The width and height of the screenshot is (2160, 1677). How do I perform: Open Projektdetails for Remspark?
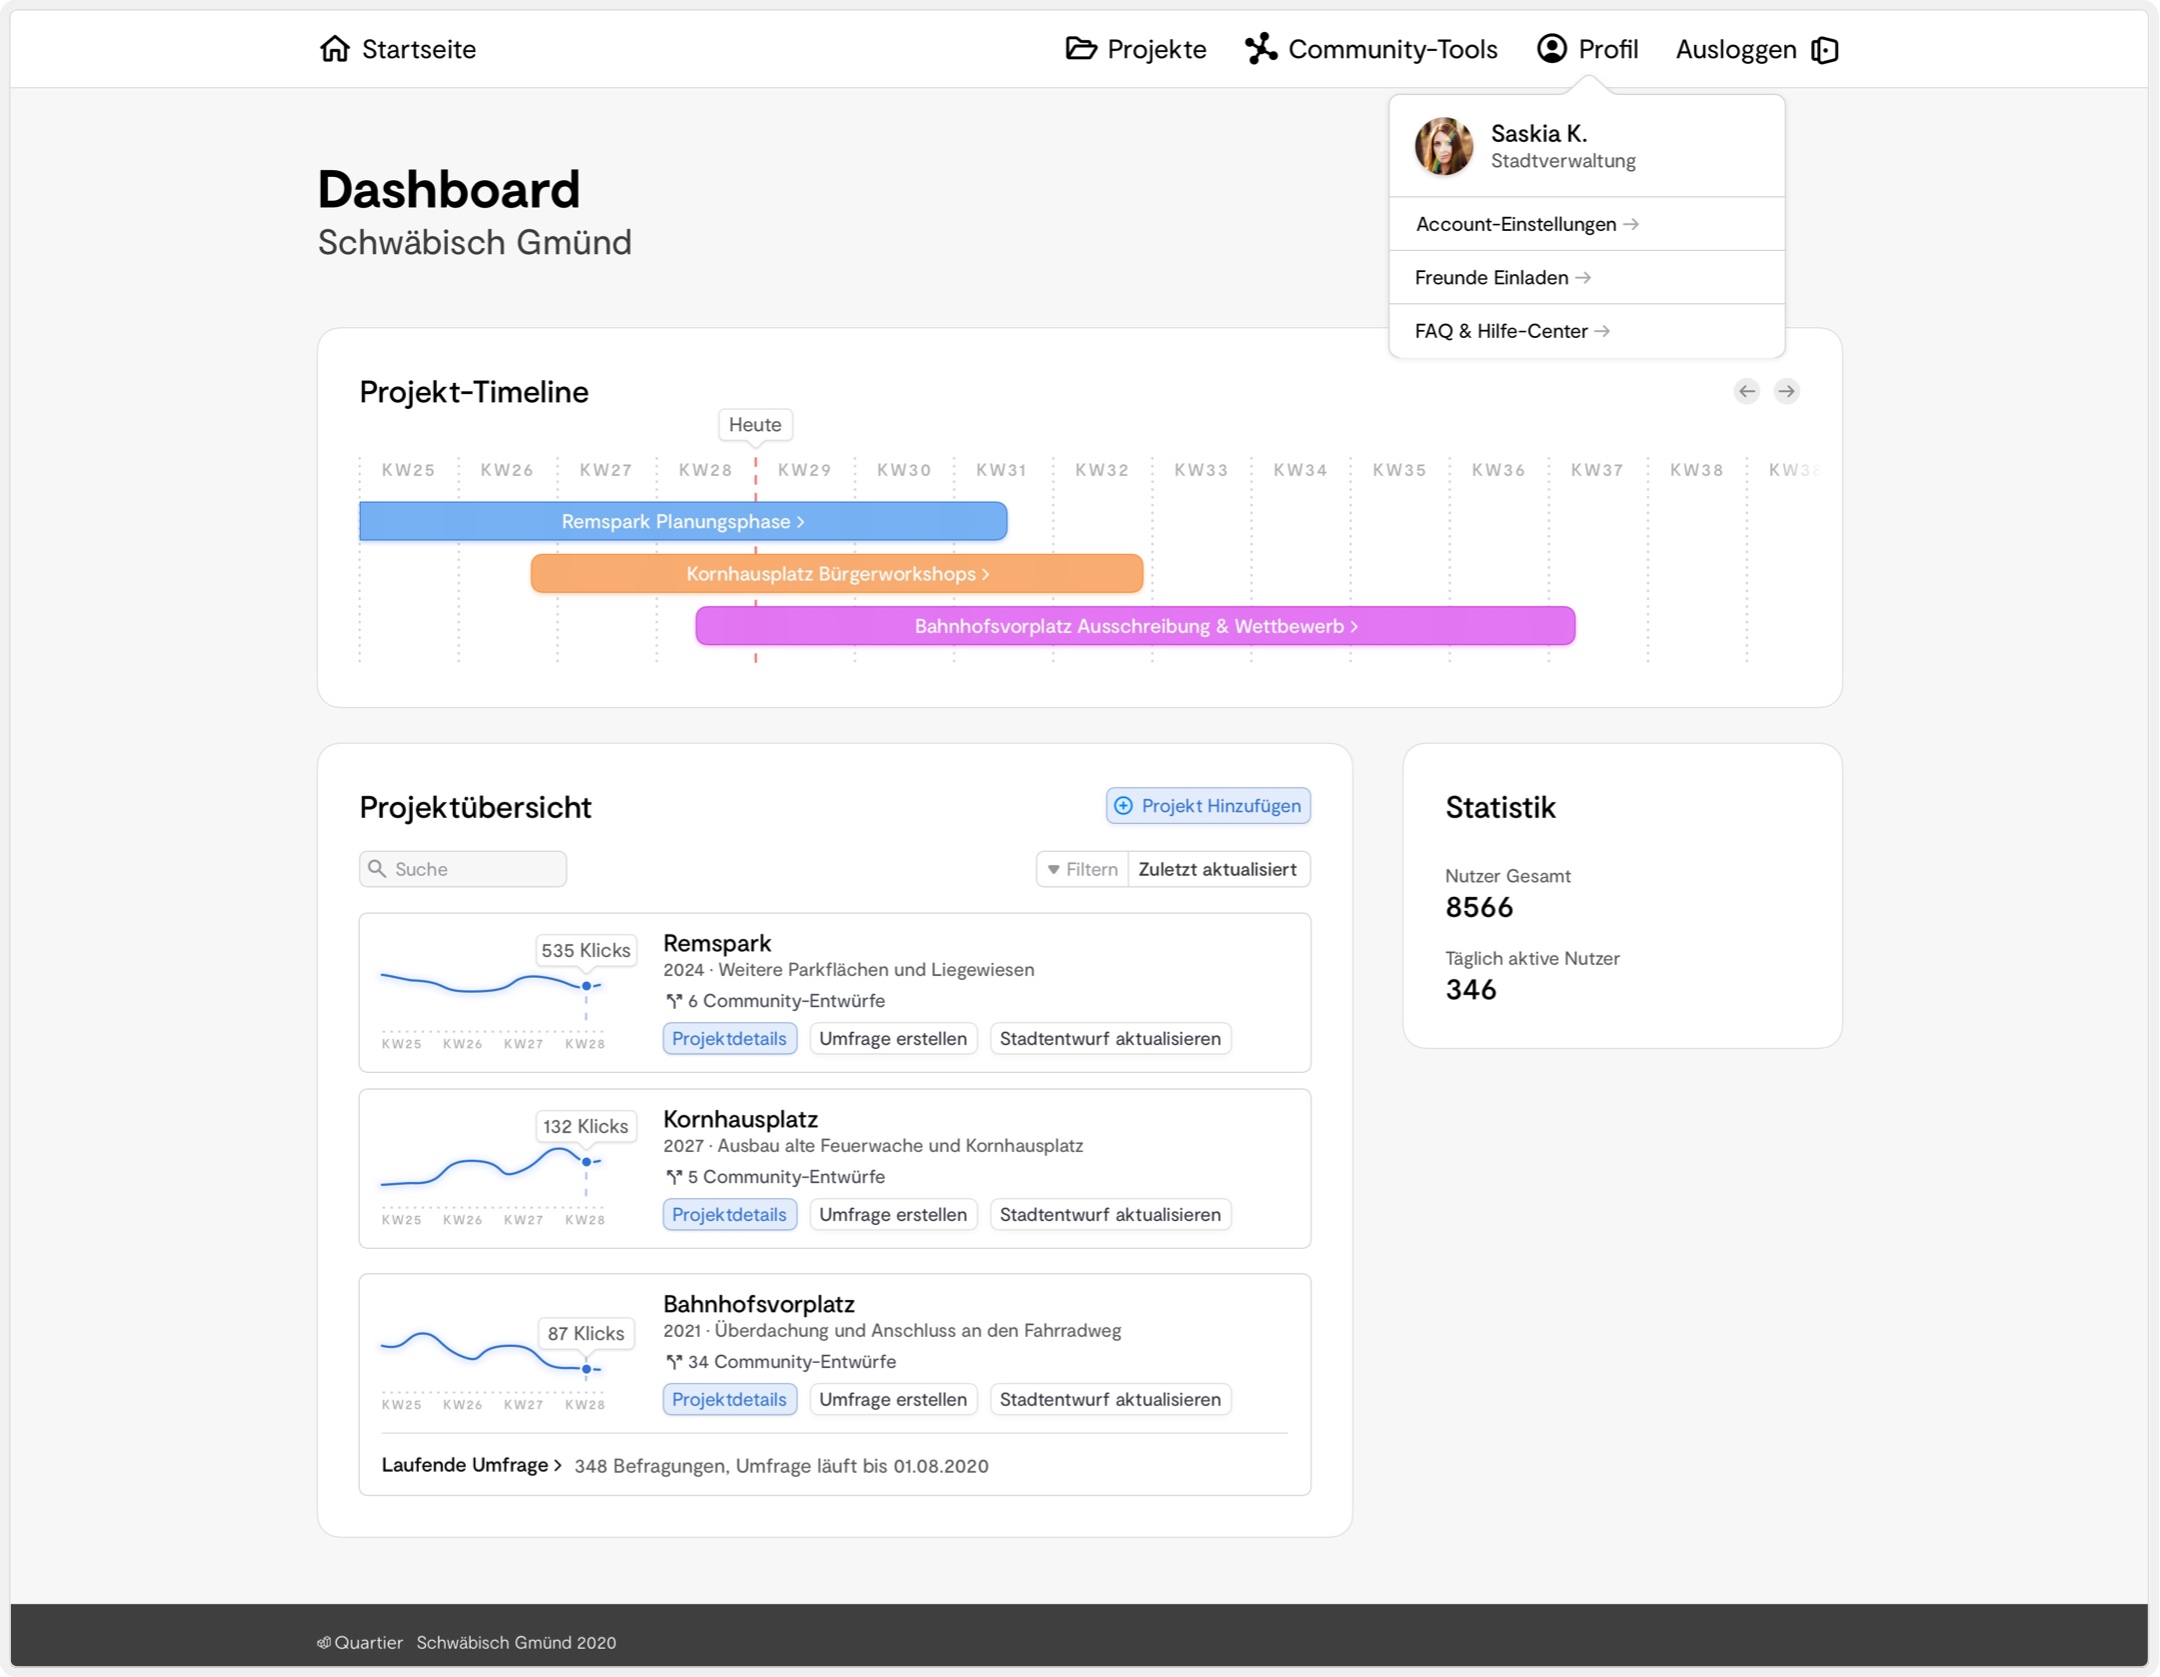[729, 1038]
